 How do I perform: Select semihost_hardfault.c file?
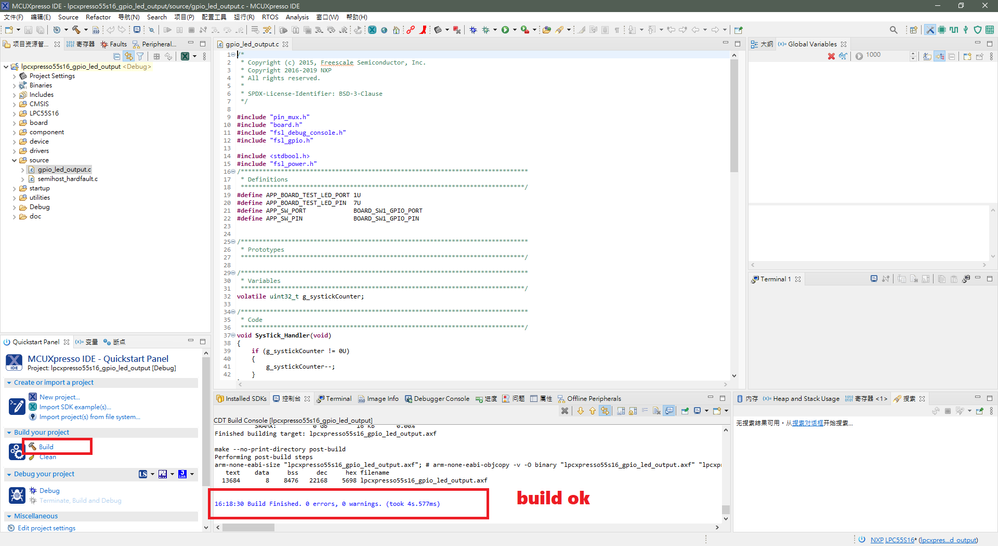click(67, 179)
